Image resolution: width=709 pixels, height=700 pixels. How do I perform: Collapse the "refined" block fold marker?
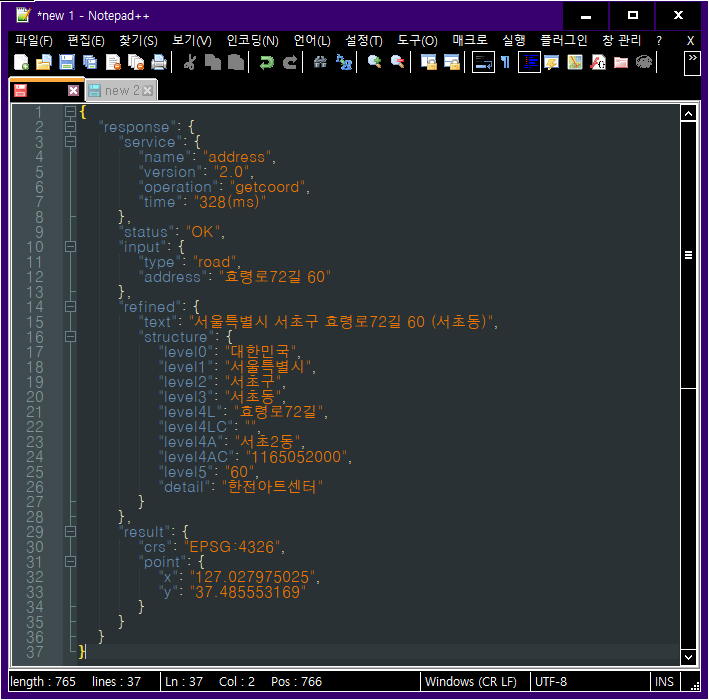point(70,307)
